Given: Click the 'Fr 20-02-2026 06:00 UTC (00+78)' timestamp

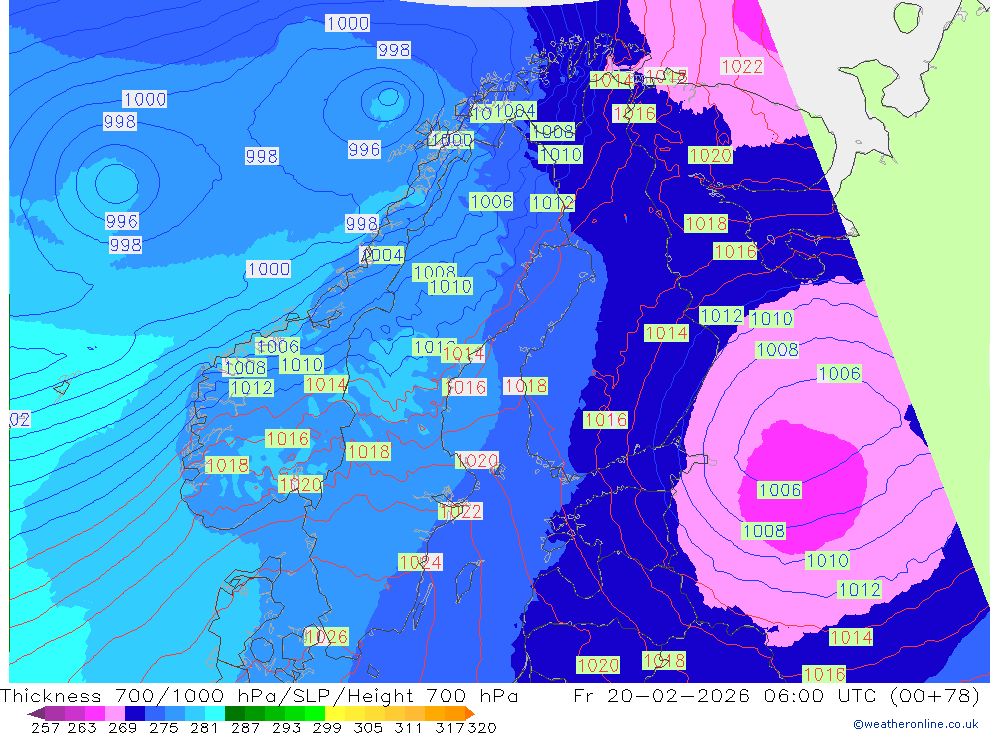Looking at the screenshot, I should [776, 695].
